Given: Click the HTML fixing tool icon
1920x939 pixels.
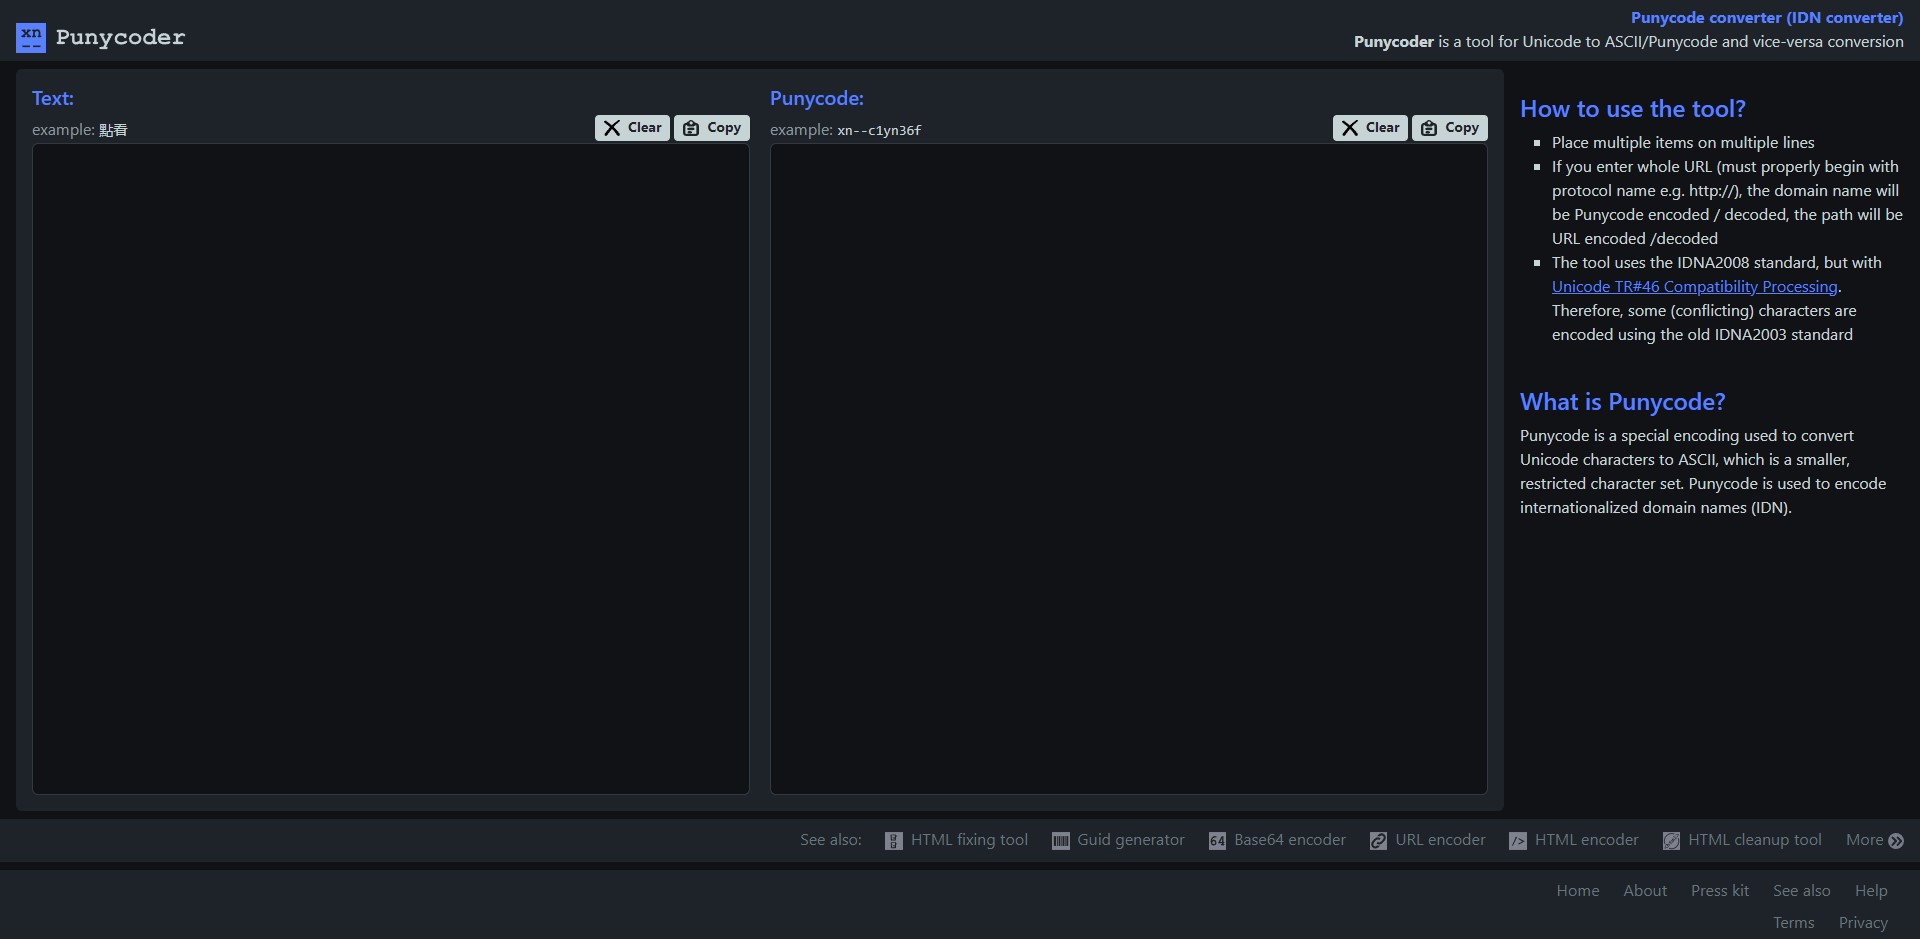Looking at the screenshot, I should click(893, 841).
